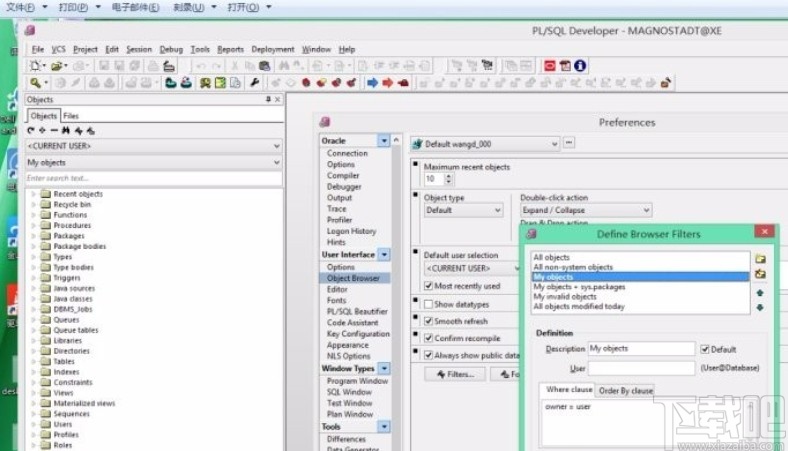
Task: Enable Show datatypes checkbox
Action: point(428,304)
